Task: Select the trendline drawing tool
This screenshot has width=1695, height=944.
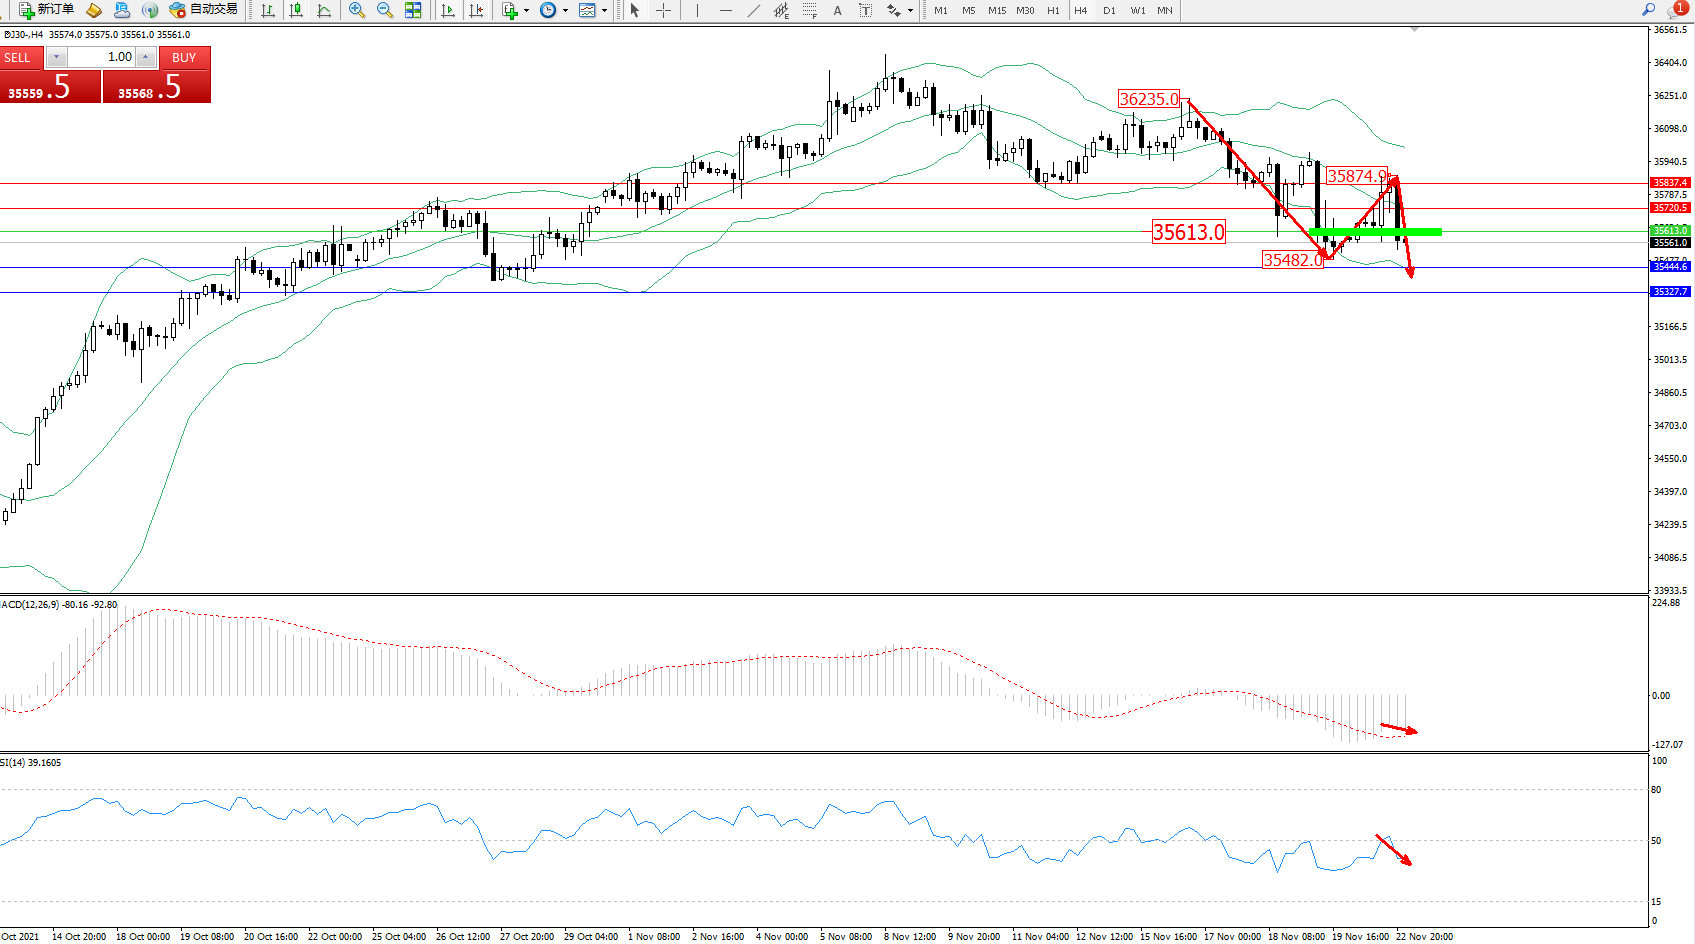Action: (753, 10)
